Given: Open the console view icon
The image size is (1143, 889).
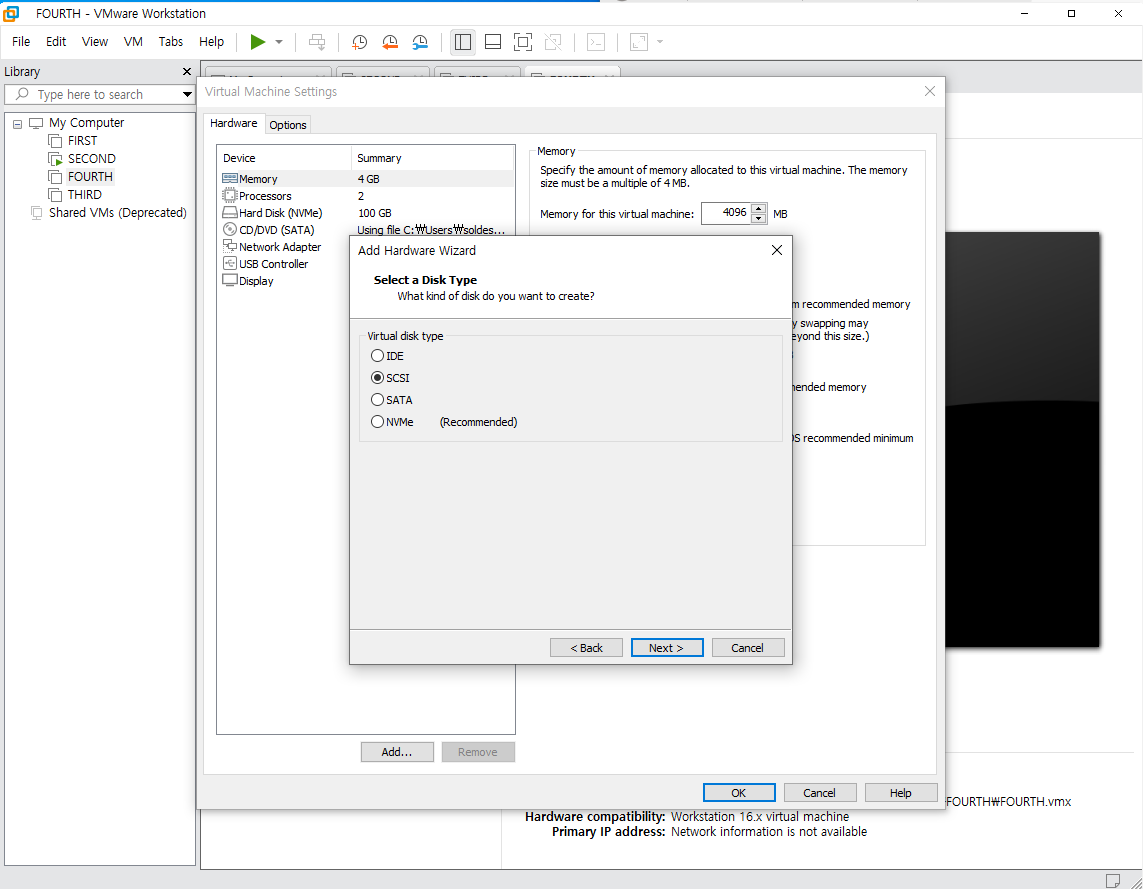Looking at the screenshot, I should (596, 42).
